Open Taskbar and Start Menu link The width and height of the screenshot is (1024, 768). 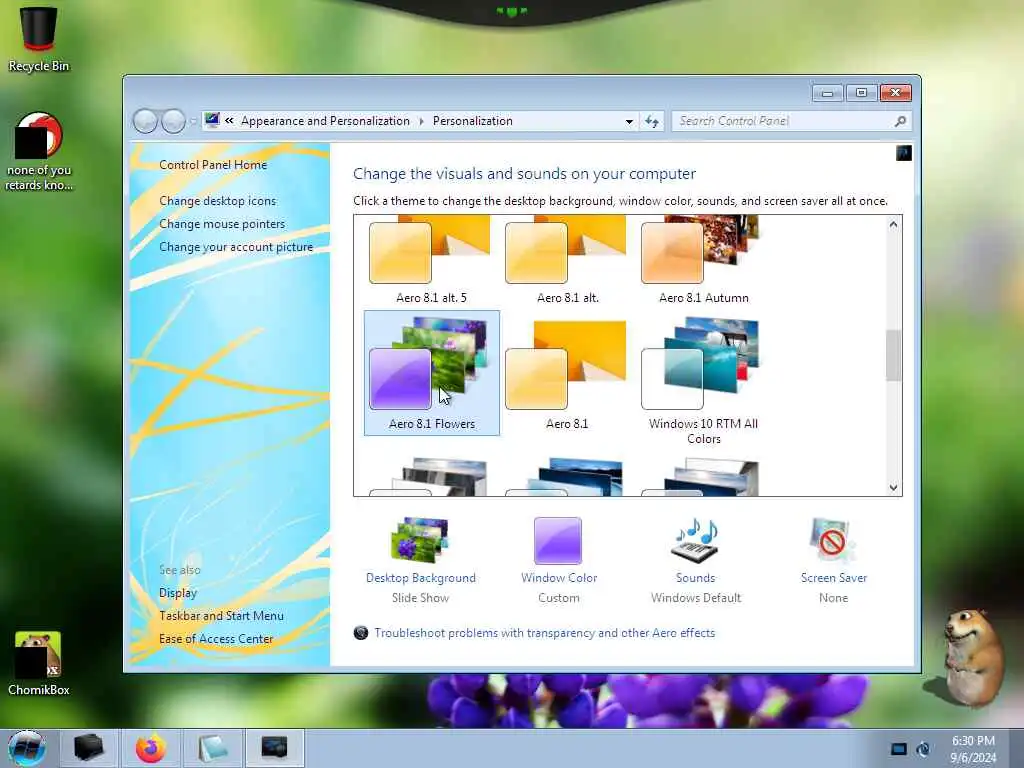(x=221, y=616)
